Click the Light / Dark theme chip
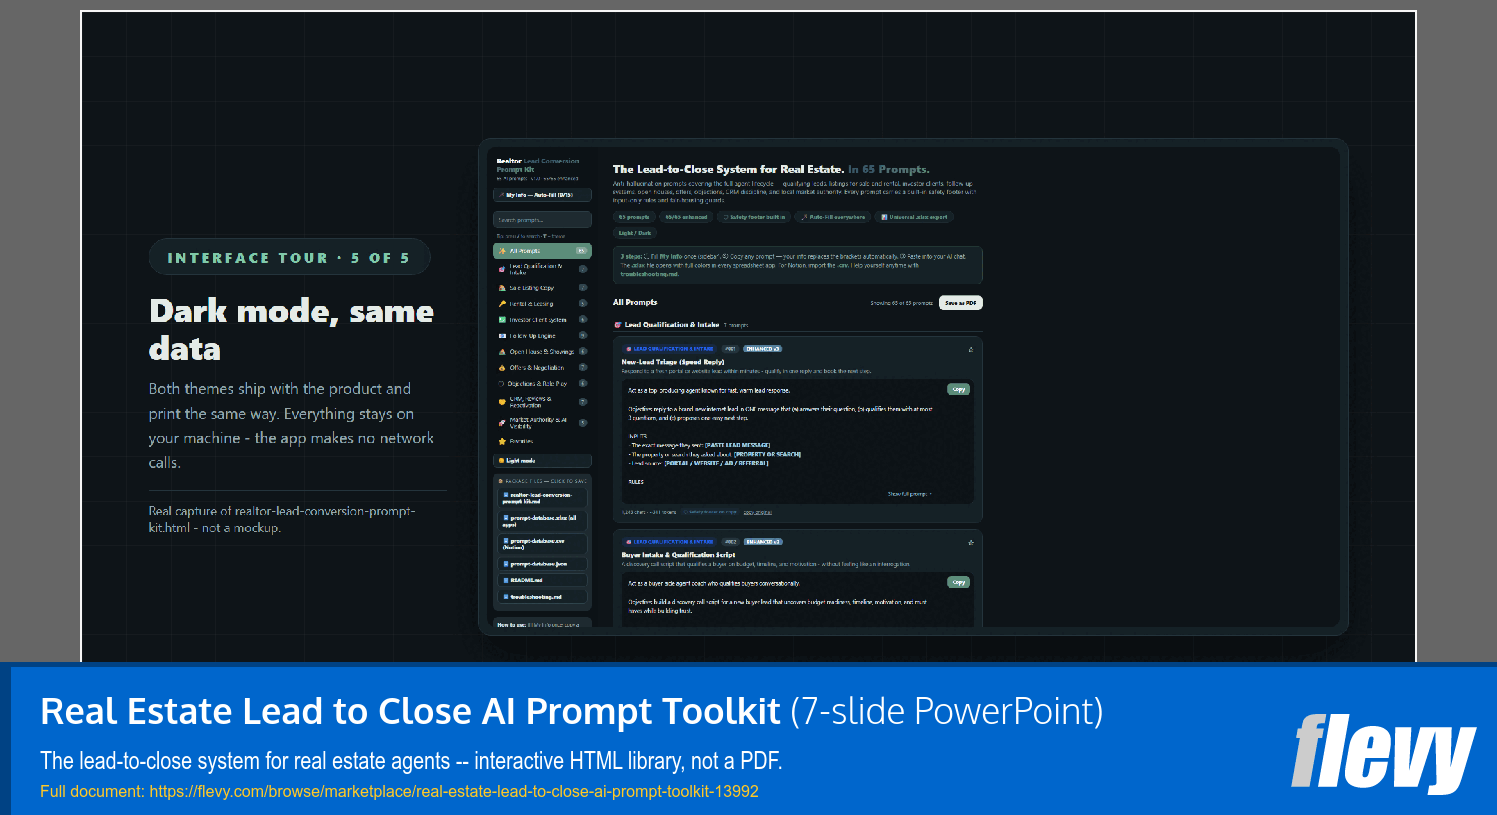The height and width of the screenshot is (815, 1497). pos(634,233)
